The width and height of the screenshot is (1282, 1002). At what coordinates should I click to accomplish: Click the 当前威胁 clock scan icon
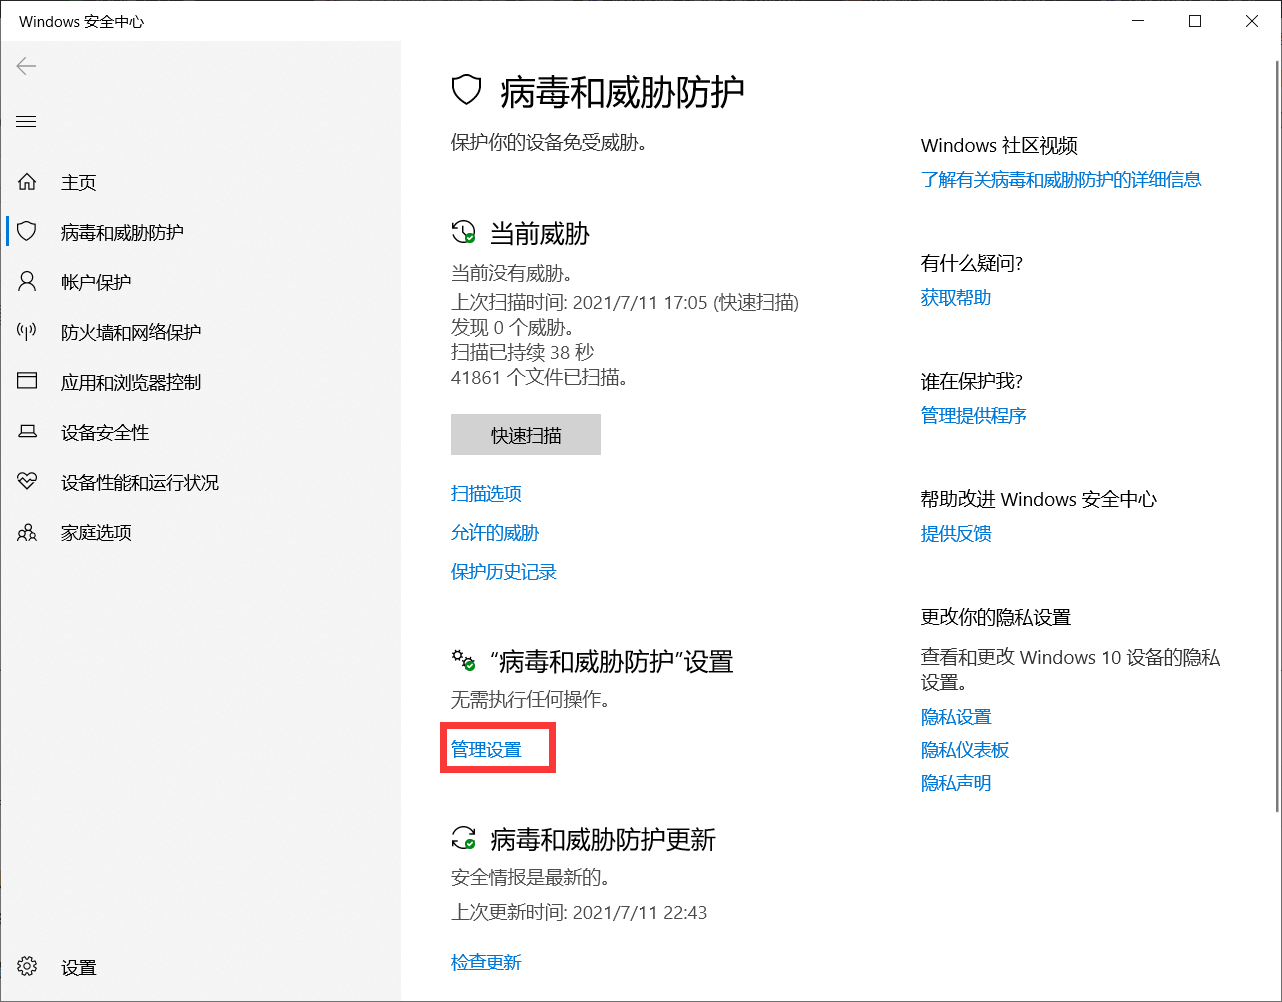[x=463, y=233]
